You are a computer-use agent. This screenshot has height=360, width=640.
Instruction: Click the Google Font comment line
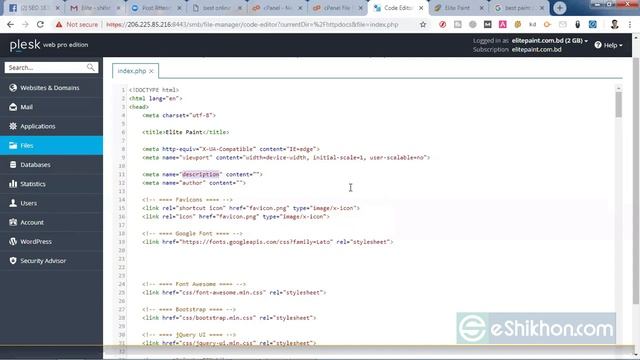192,233
